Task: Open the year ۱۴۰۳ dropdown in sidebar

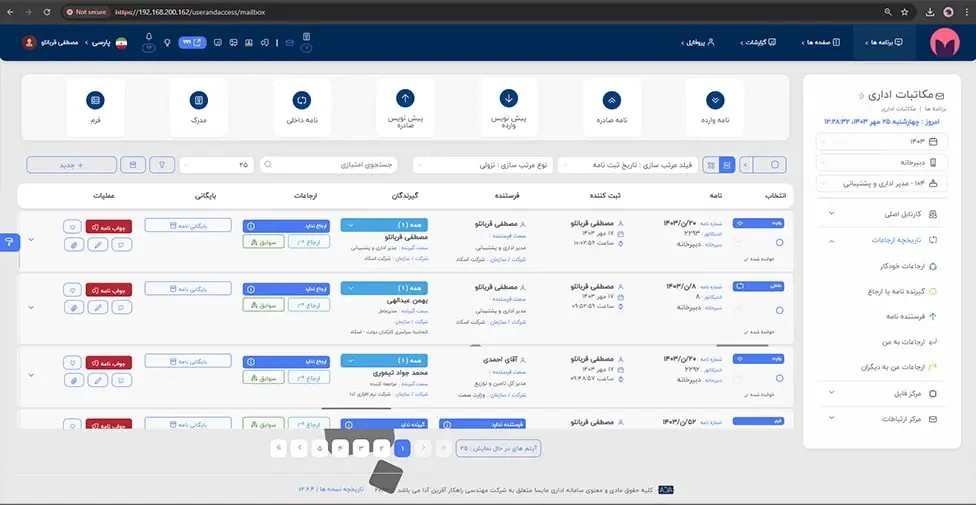Action: click(x=881, y=141)
